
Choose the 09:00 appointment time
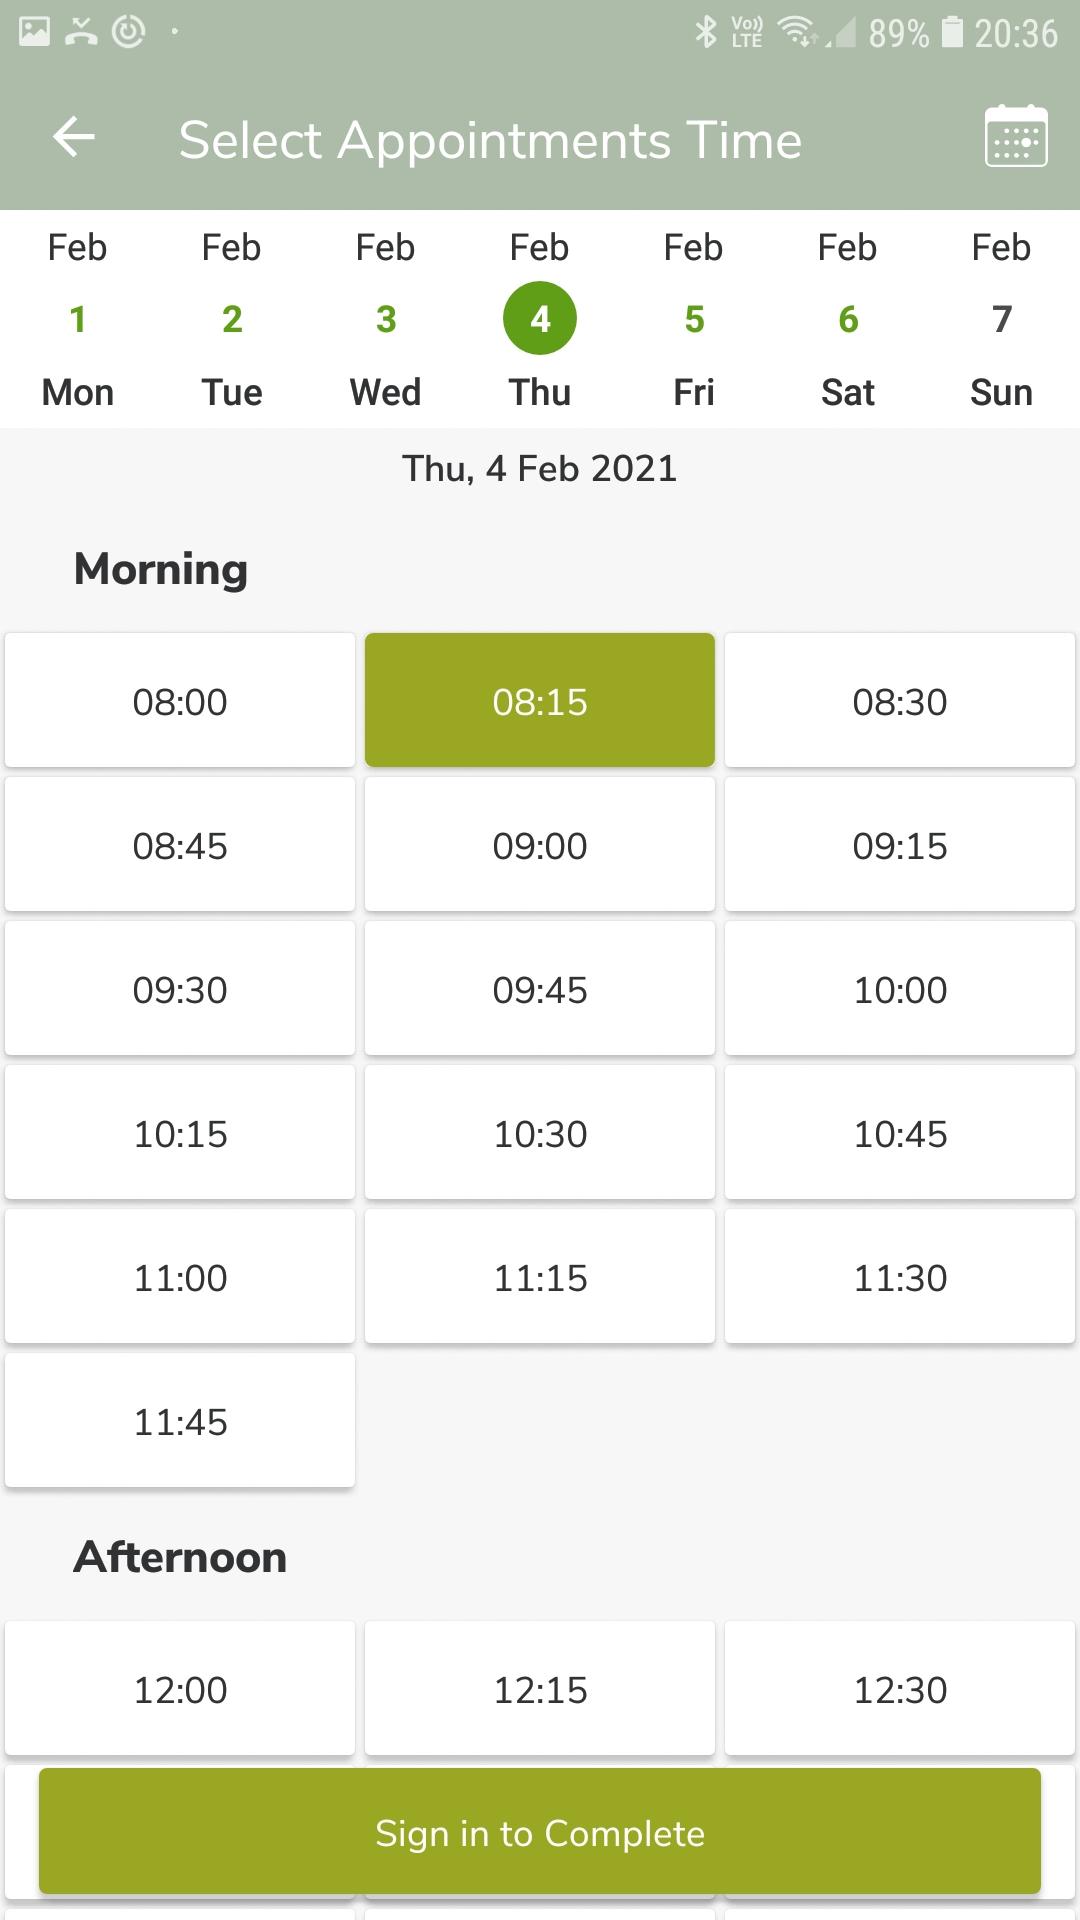tap(540, 845)
